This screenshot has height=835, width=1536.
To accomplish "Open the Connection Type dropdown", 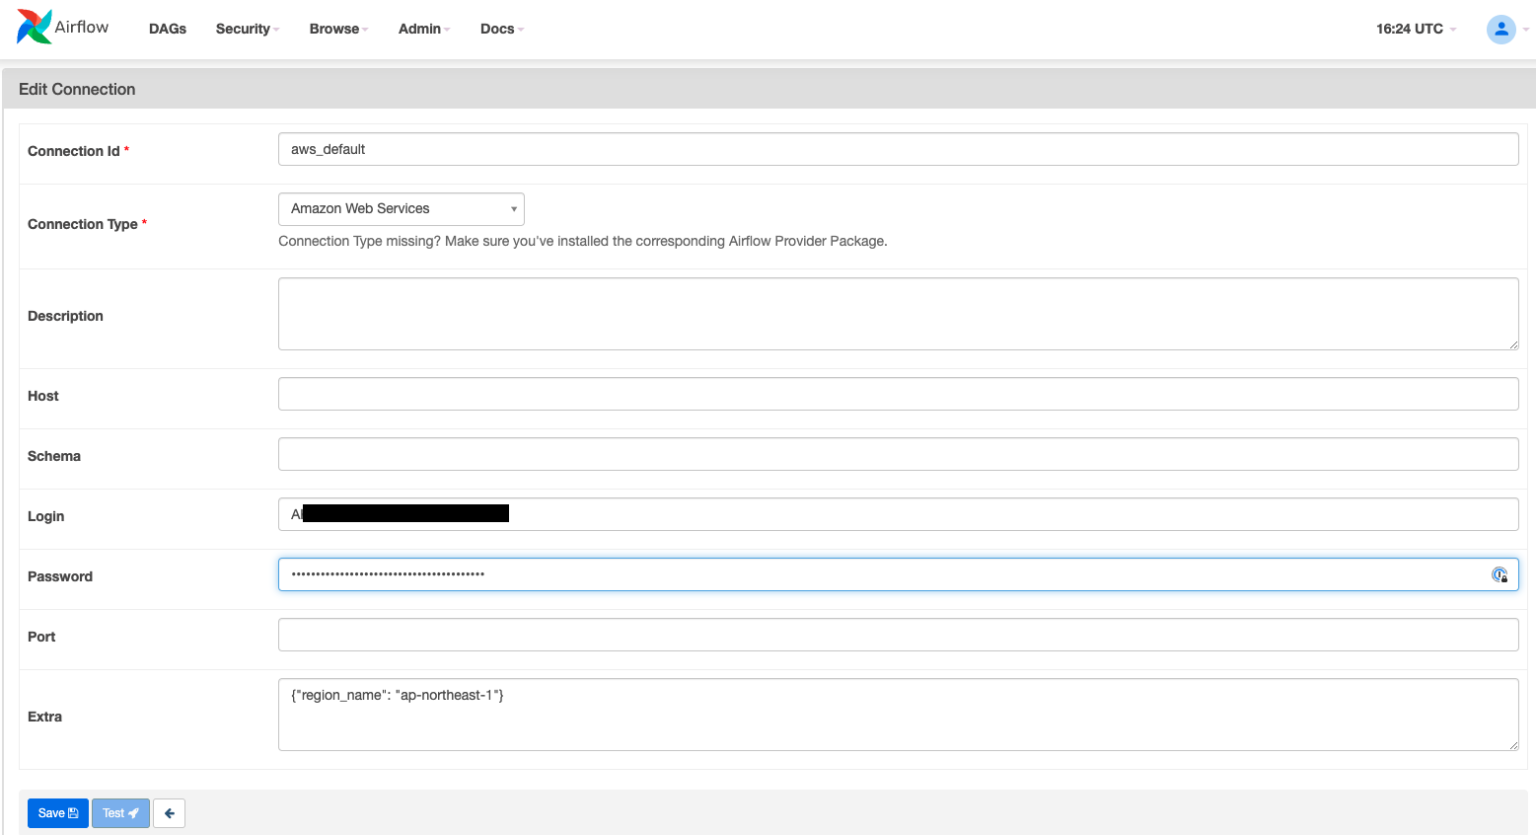I will click(x=400, y=208).
